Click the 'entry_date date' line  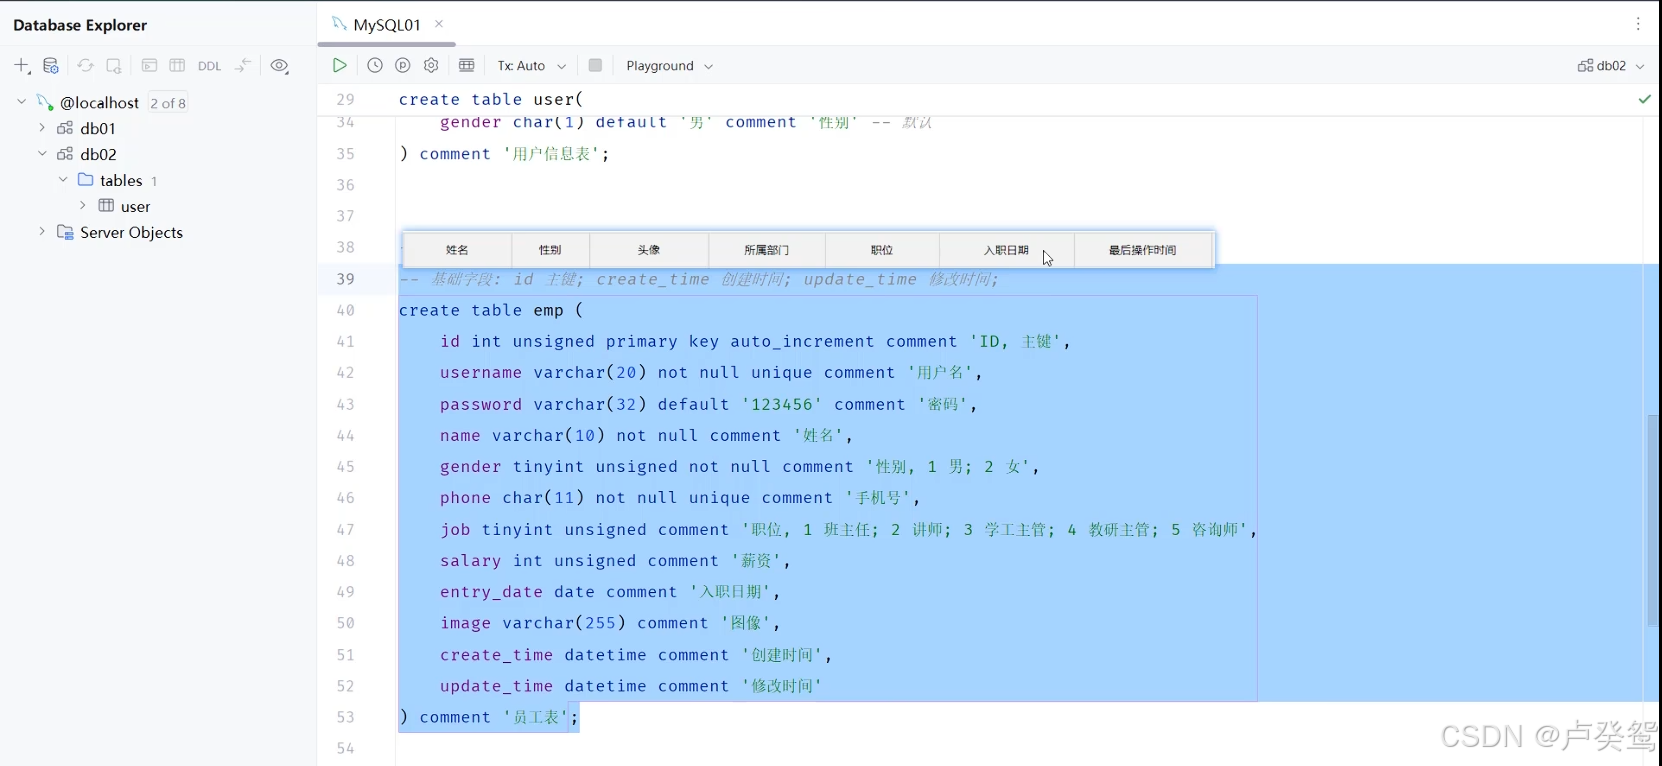point(610,592)
